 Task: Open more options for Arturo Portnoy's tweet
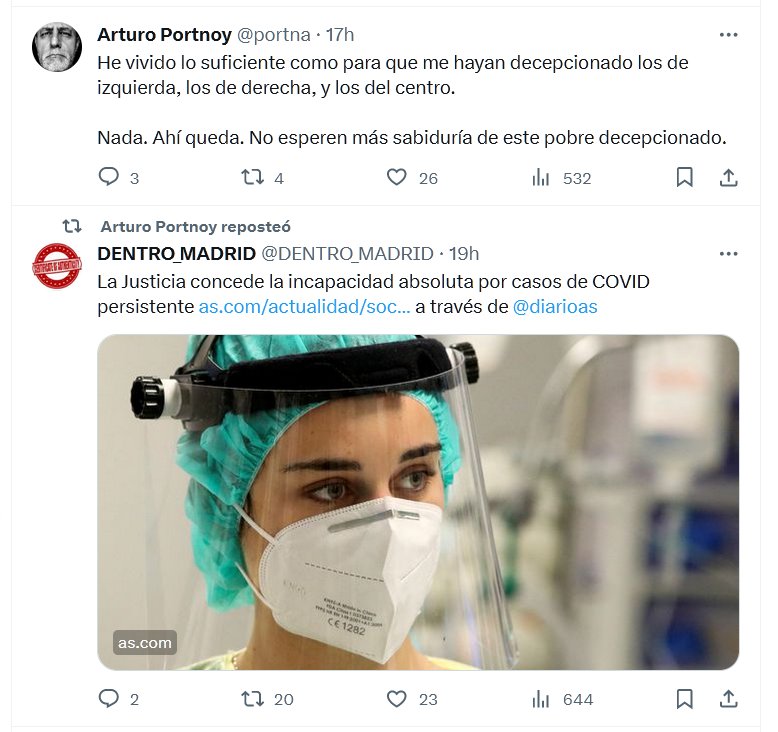point(729,34)
